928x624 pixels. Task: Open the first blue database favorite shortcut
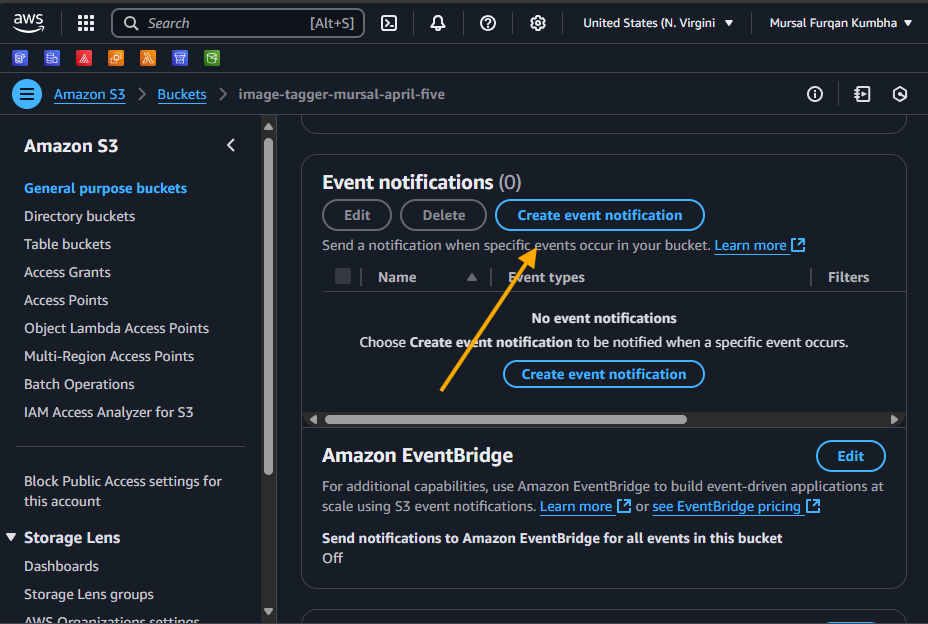pos(20,58)
